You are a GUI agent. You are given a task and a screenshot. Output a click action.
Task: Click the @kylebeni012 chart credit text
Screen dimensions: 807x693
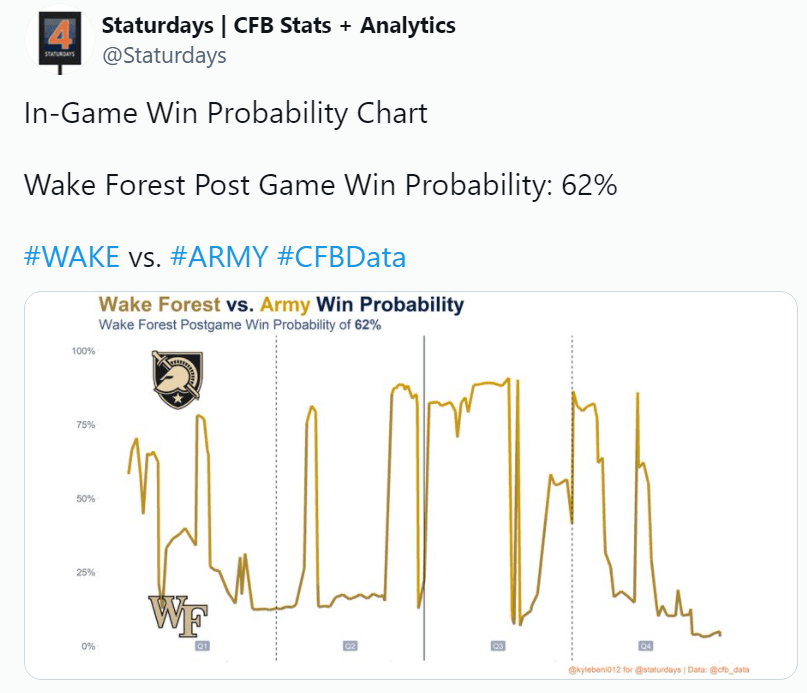pyautogui.click(x=659, y=670)
